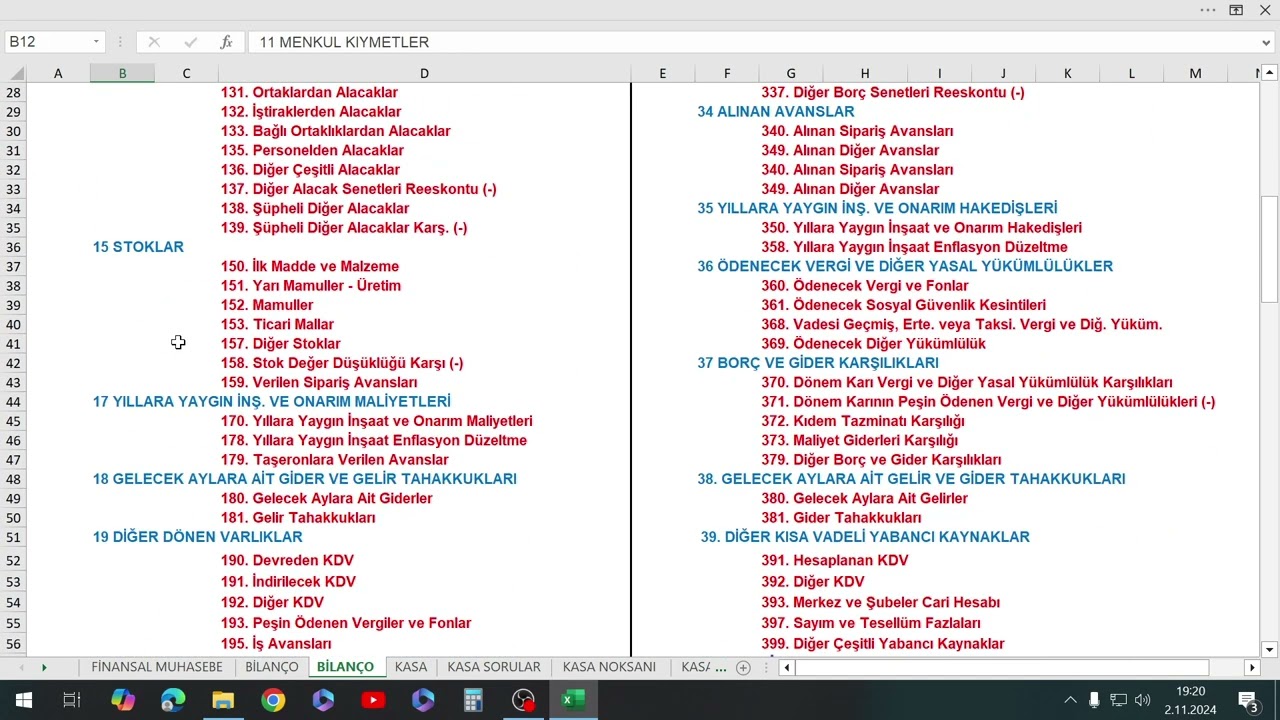Click into the formula bar text field
The image size is (1280, 720).
(x=752, y=42)
